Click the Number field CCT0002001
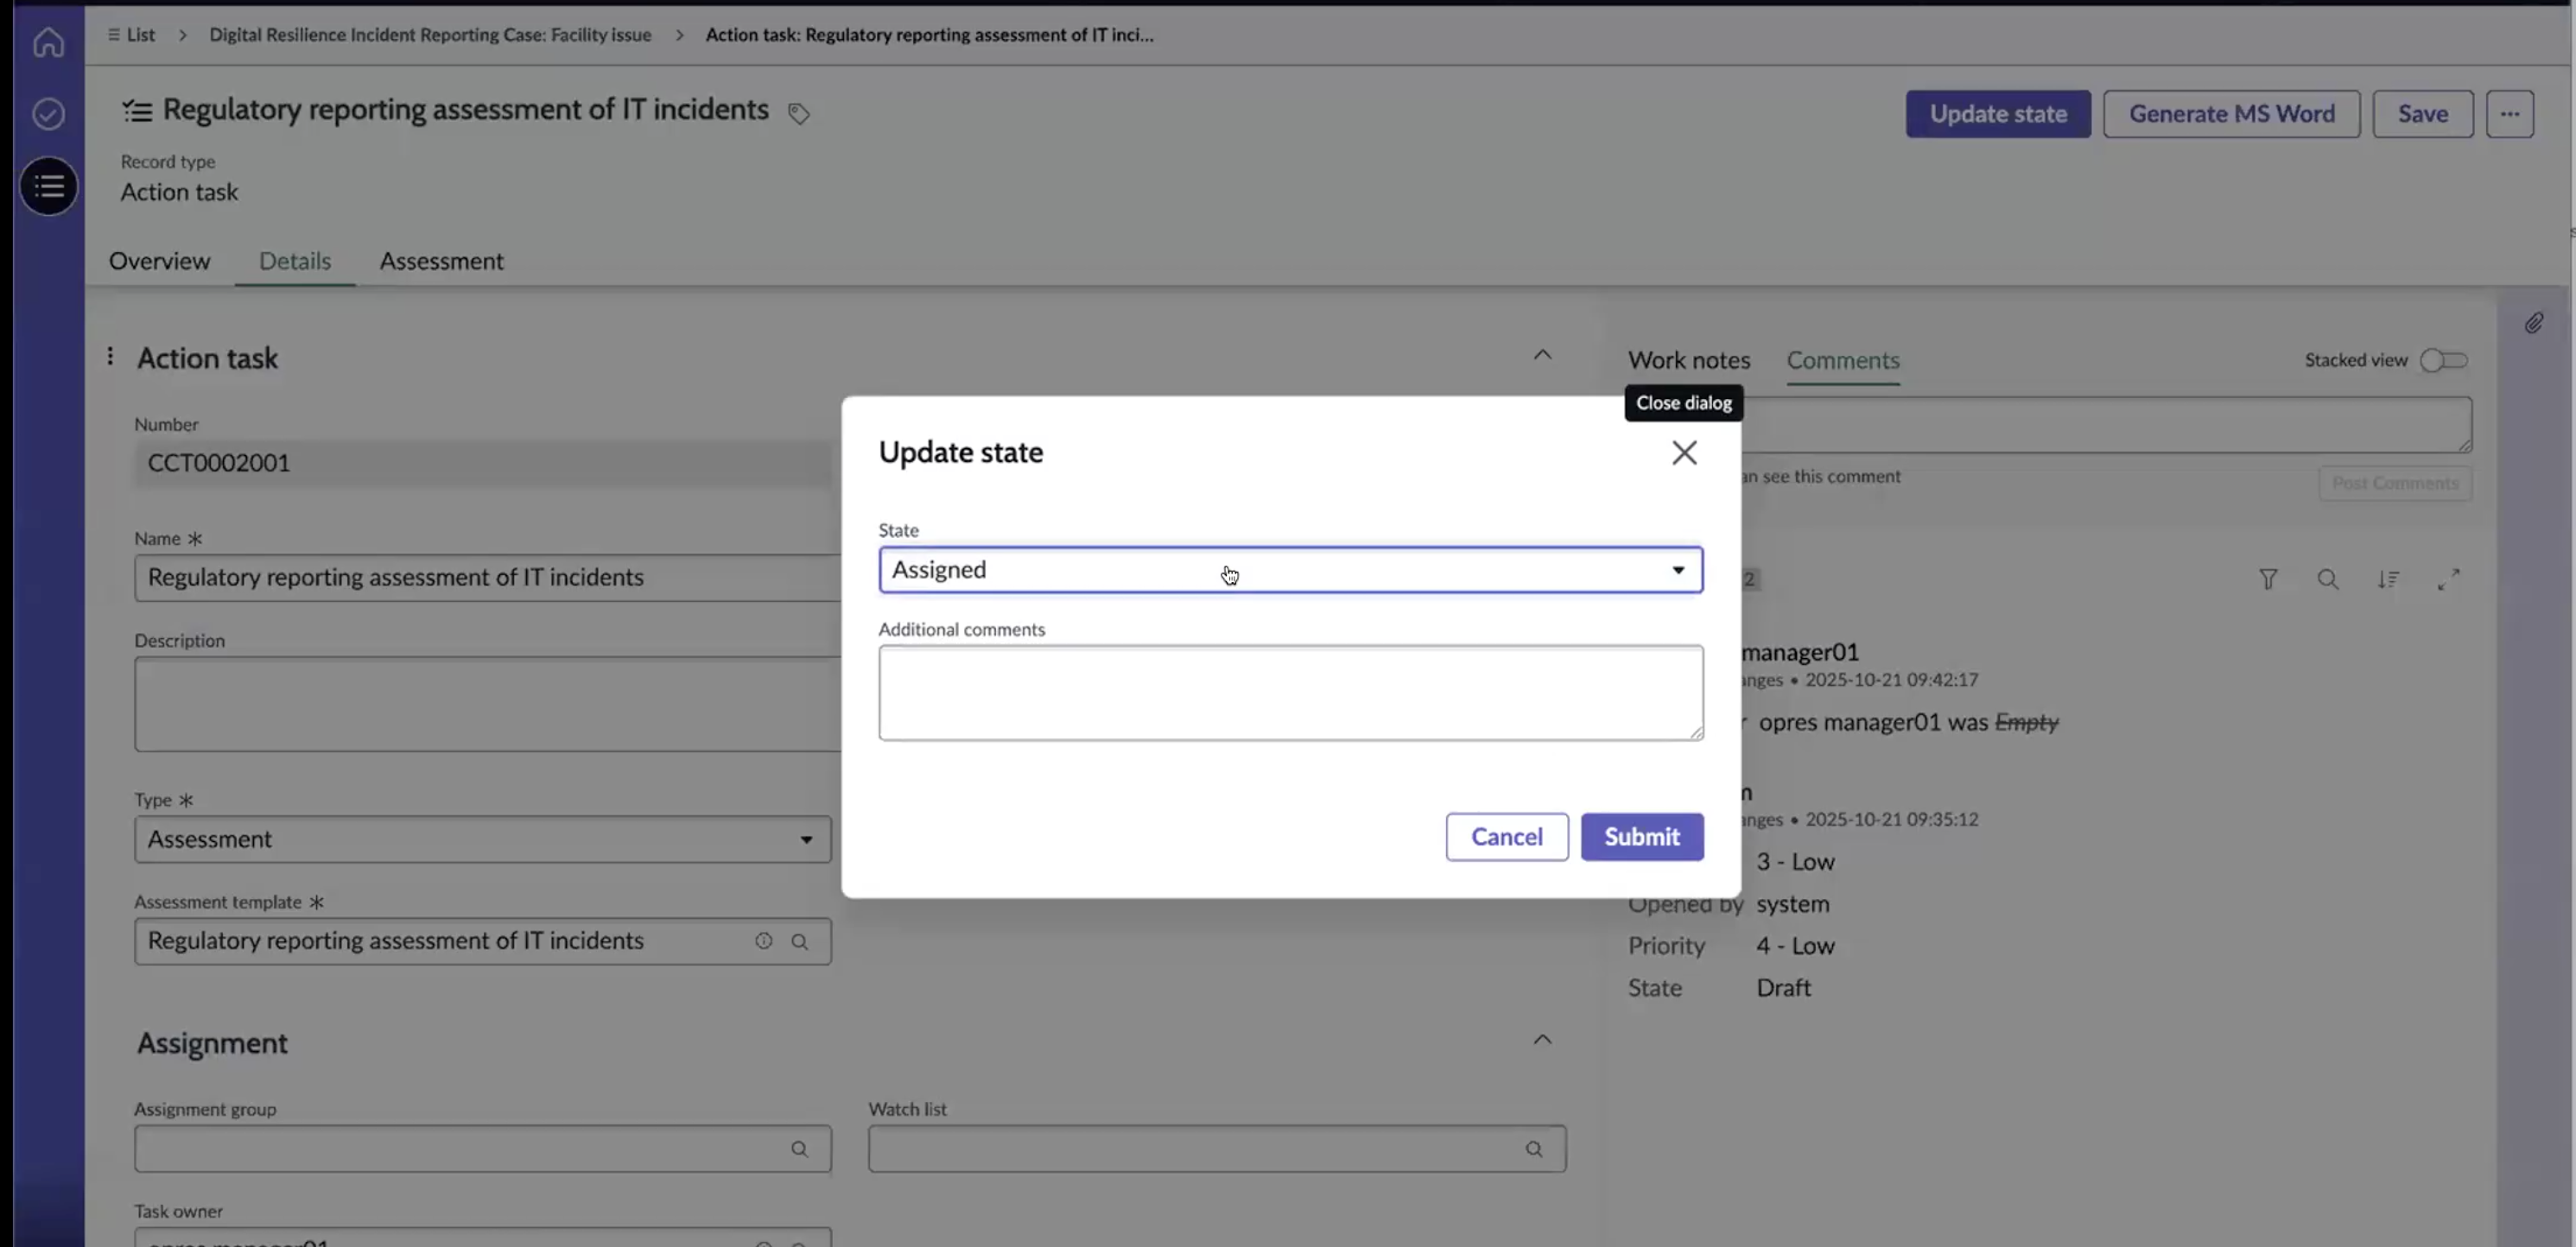The width and height of the screenshot is (2576, 1247). (483, 463)
